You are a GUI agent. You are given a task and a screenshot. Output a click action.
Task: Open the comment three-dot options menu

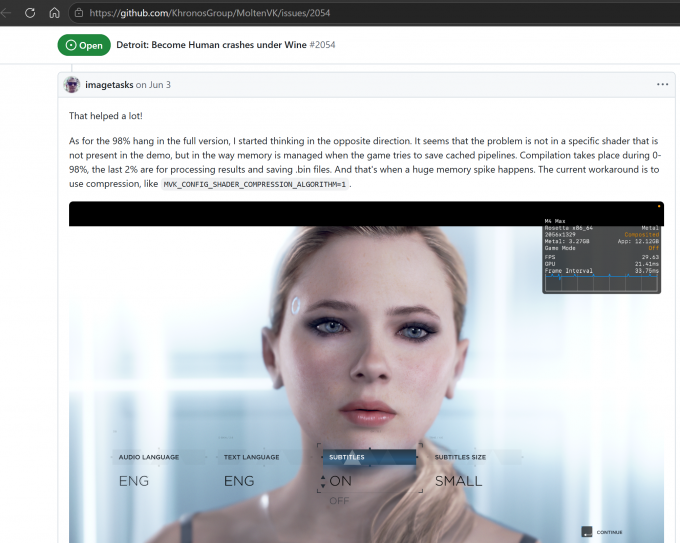click(x=662, y=85)
